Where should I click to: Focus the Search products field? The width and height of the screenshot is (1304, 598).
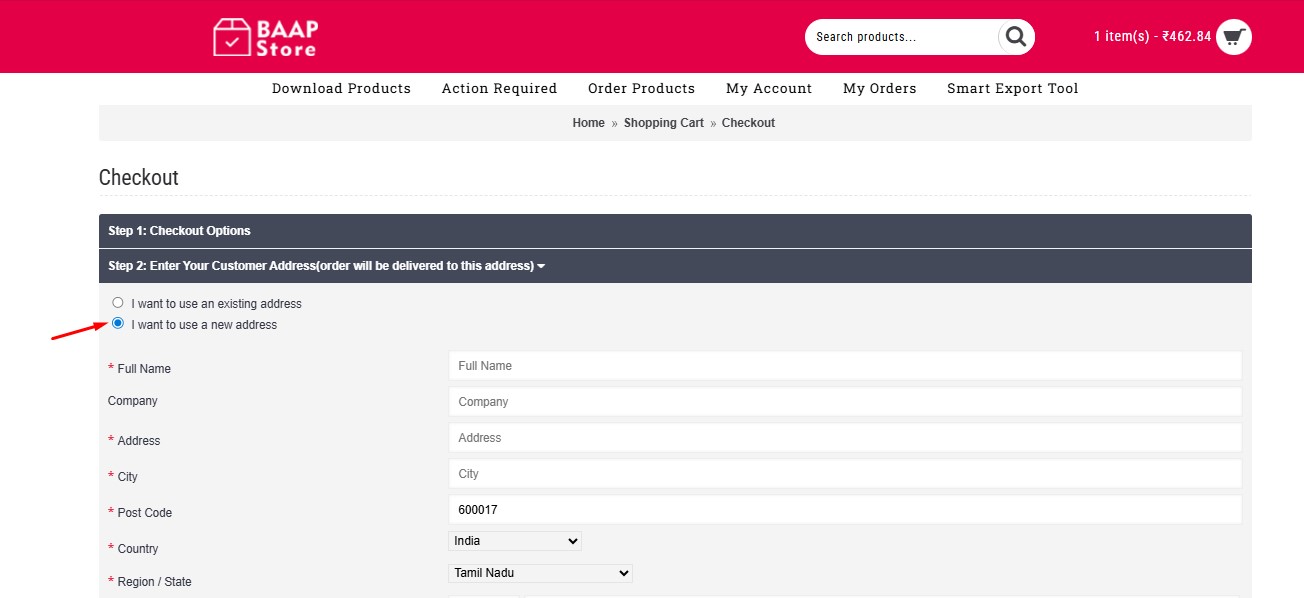pyautogui.click(x=900, y=37)
